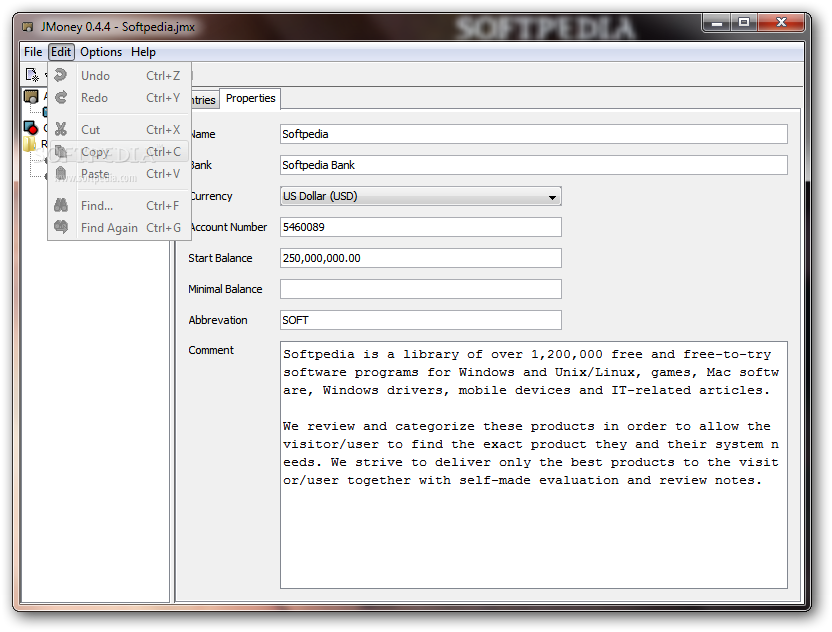This screenshot has height=632, width=832.
Task: Click inside the Comment text area
Action: pyautogui.click(x=533, y=465)
